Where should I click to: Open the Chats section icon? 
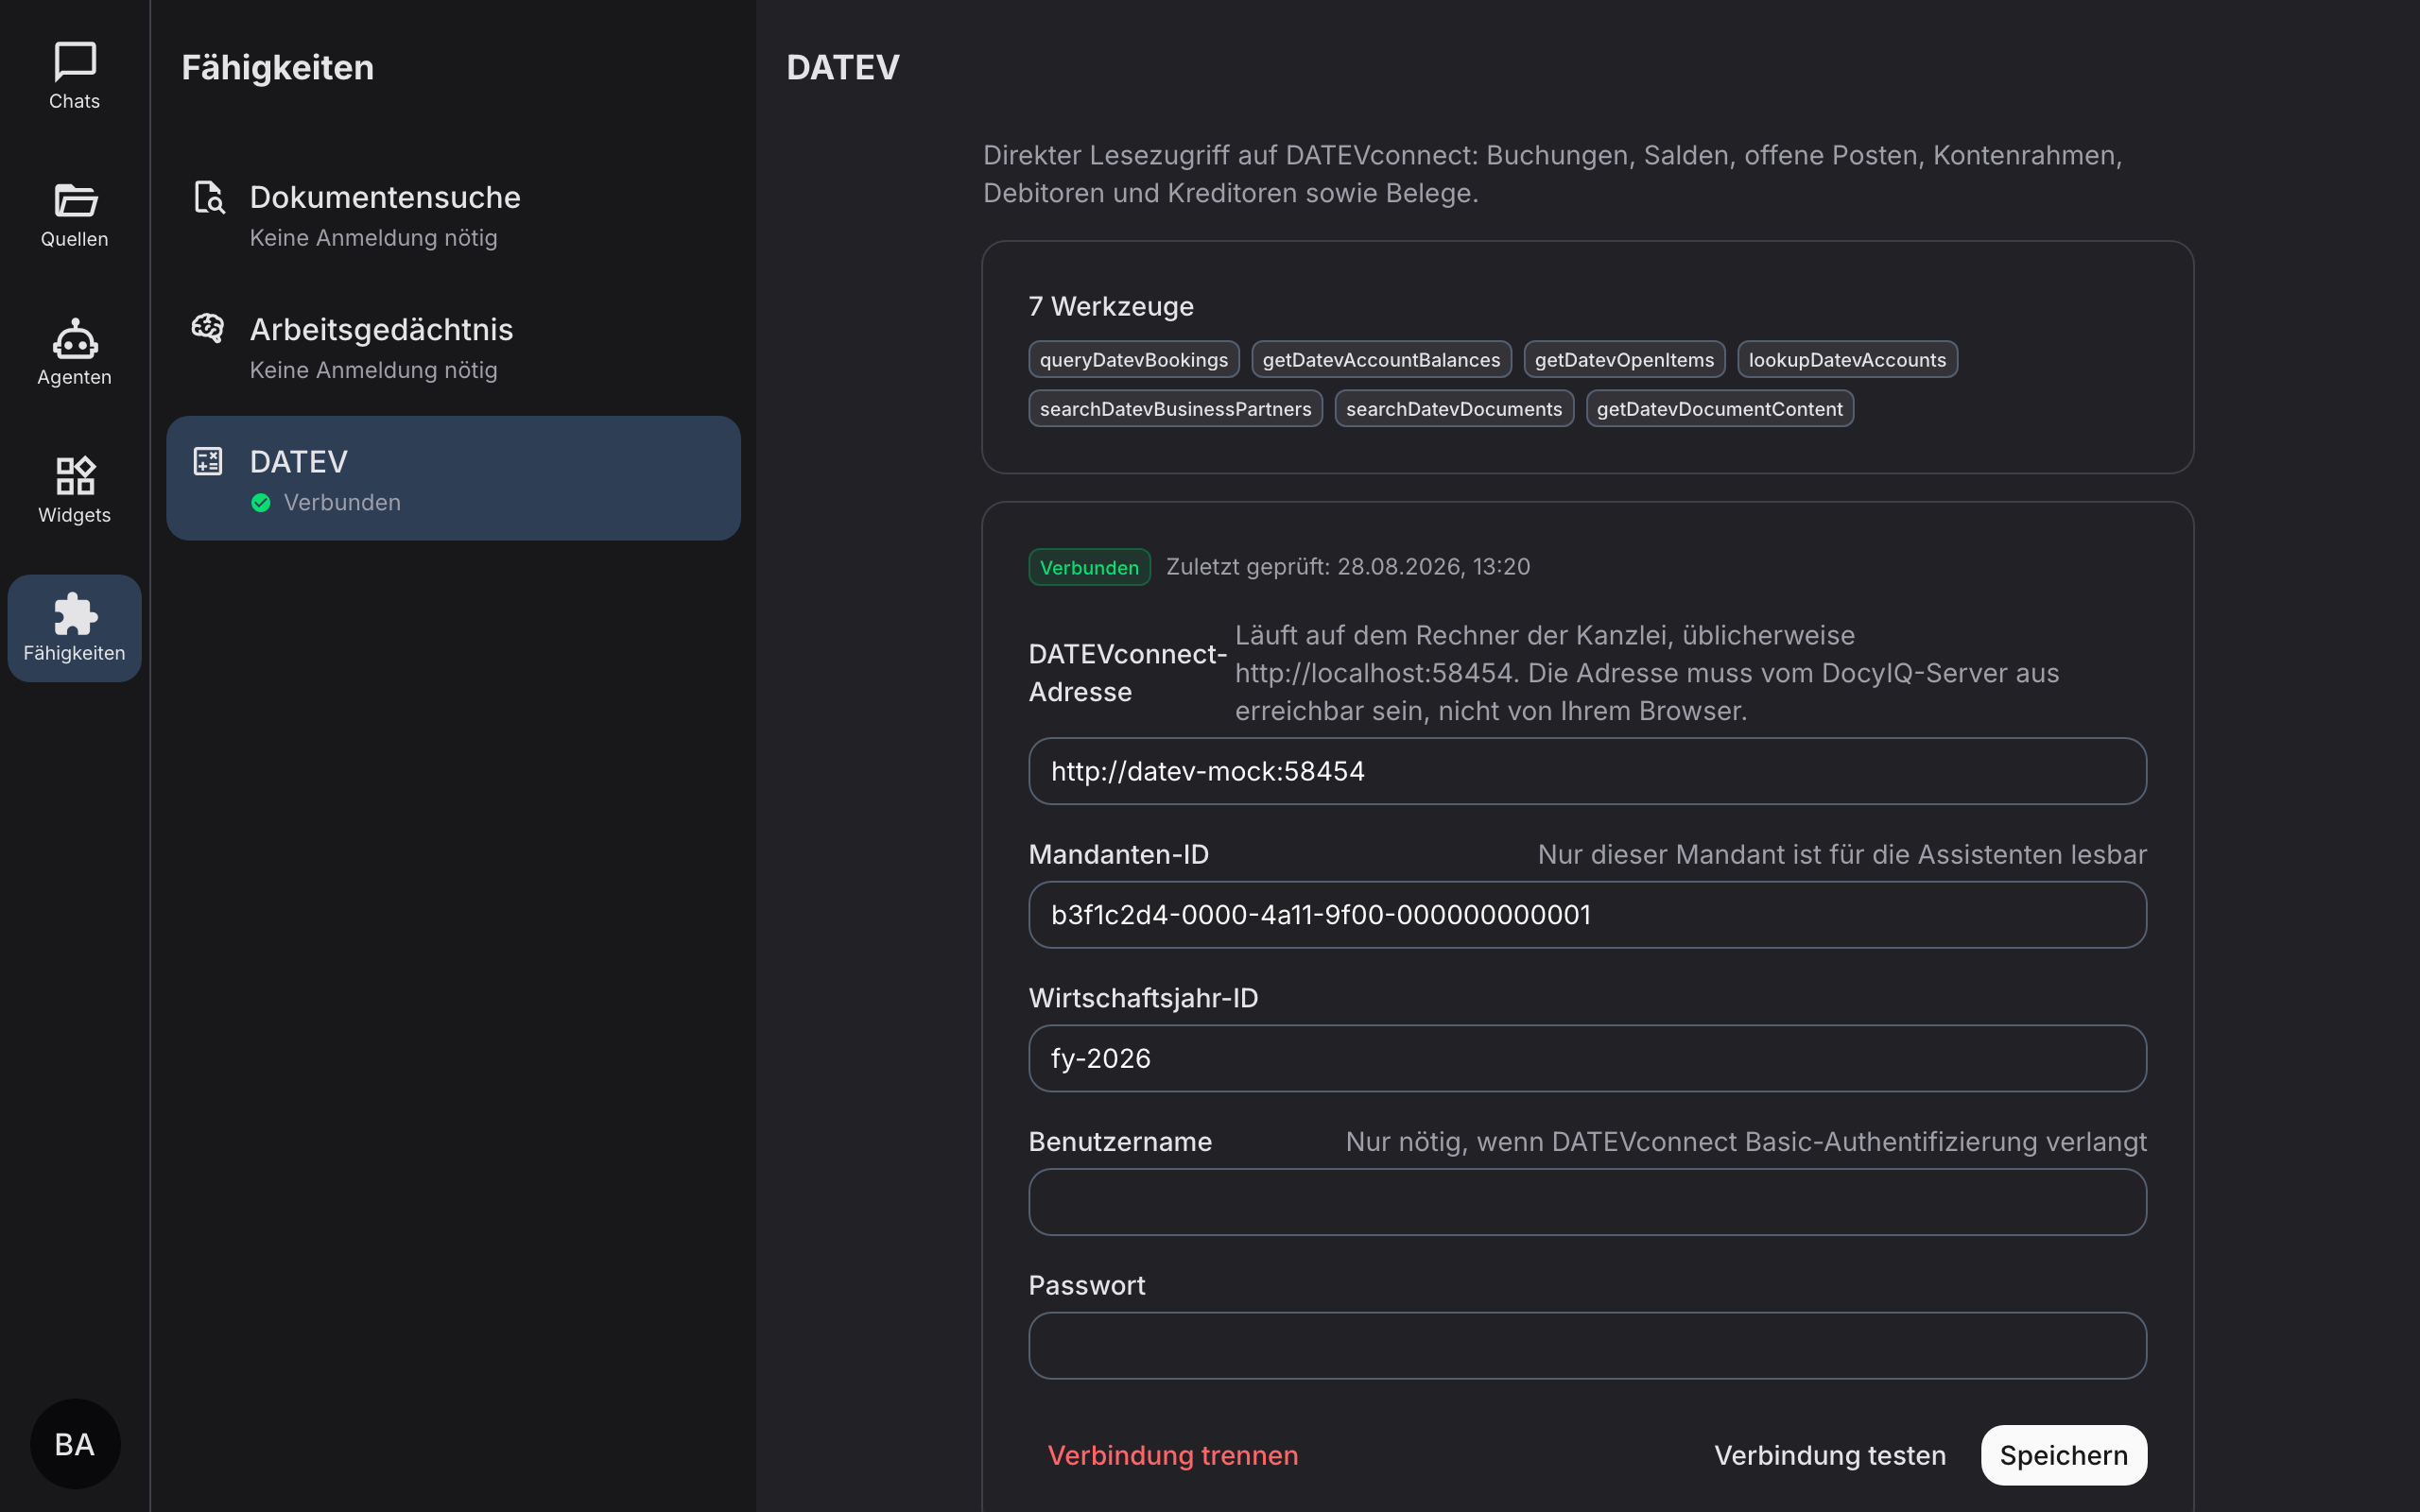[x=75, y=61]
